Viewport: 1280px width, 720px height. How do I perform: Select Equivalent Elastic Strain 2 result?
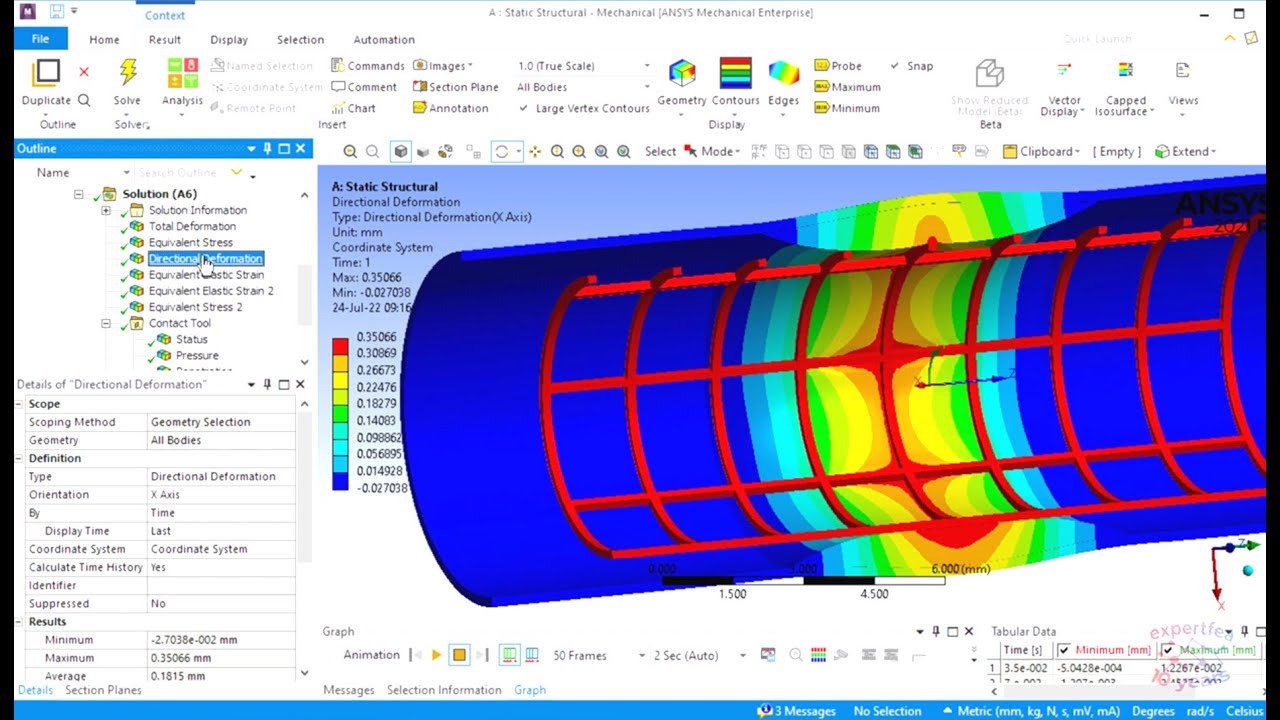click(x=211, y=291)
